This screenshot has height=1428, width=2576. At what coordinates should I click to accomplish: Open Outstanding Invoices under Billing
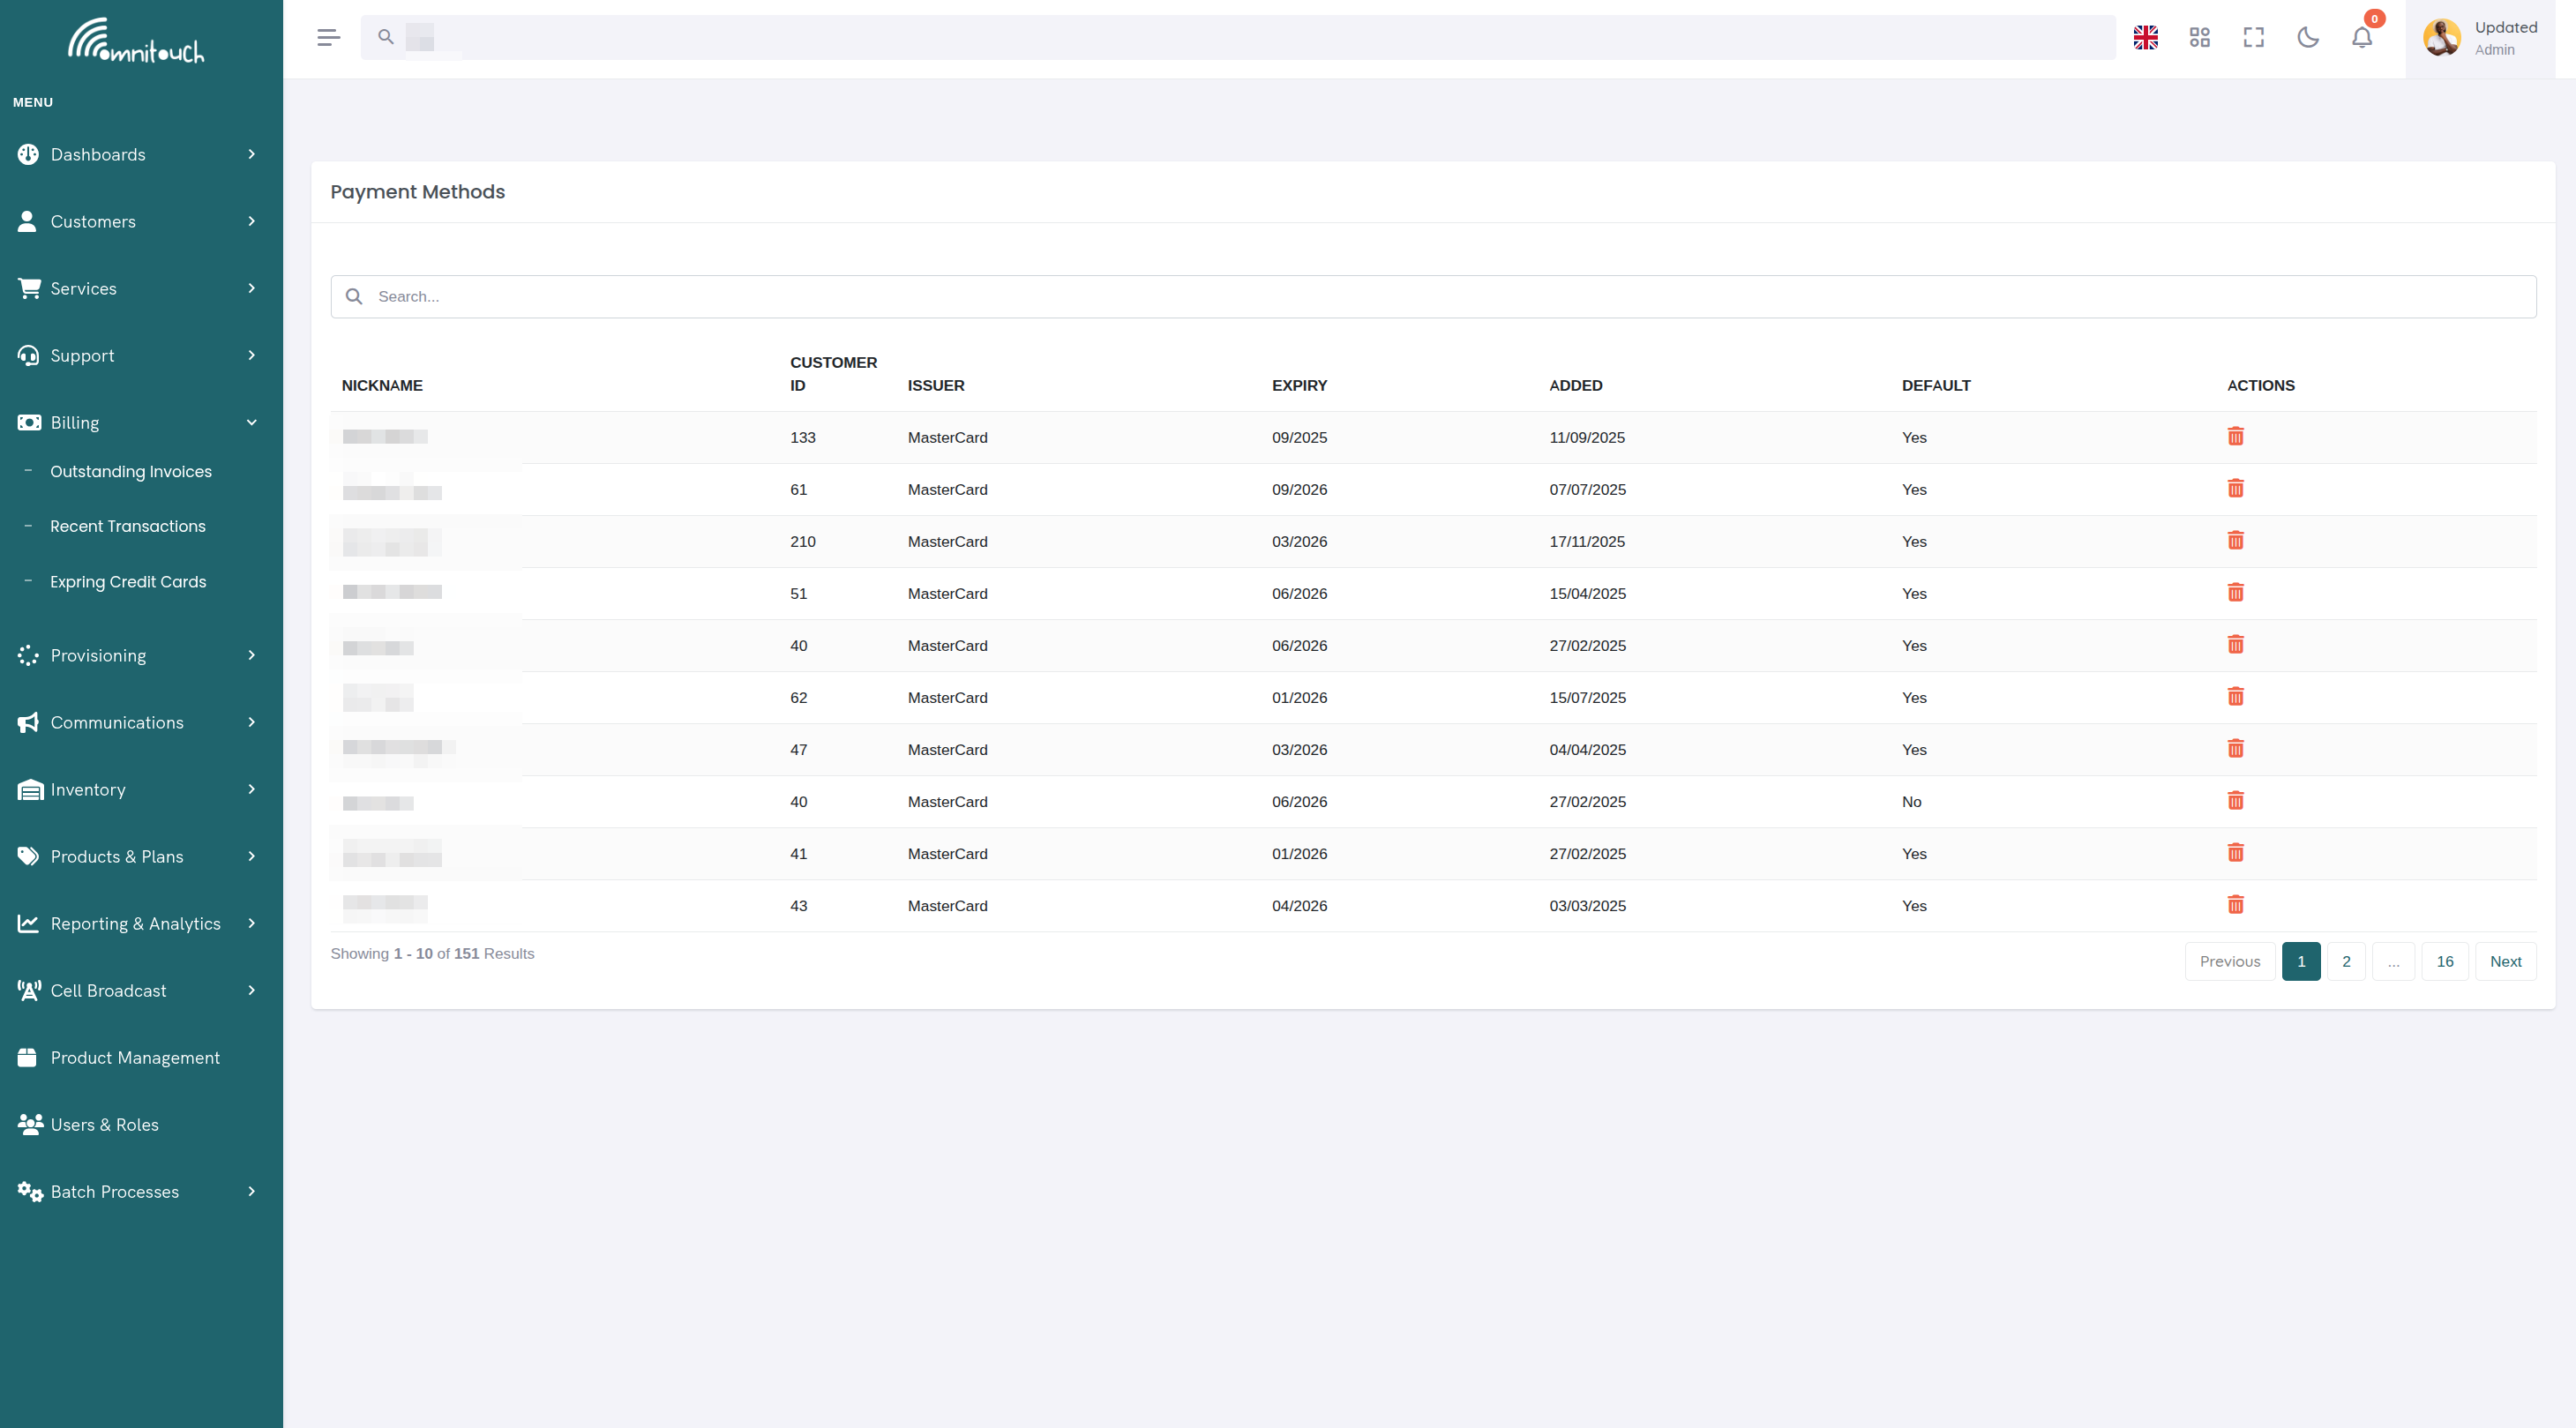pyautogui.click(x=130, y=471)
